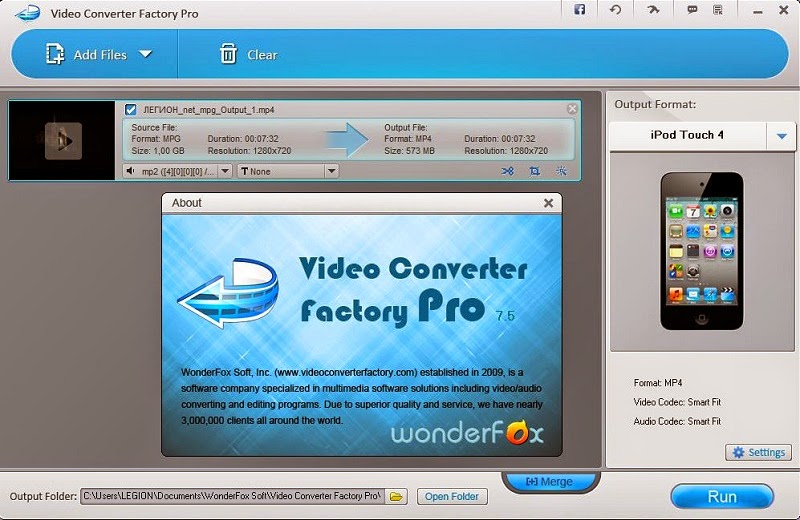The image size is (800, 520).
Task: Play the video thumbnail preview
Action: point(63,141)
